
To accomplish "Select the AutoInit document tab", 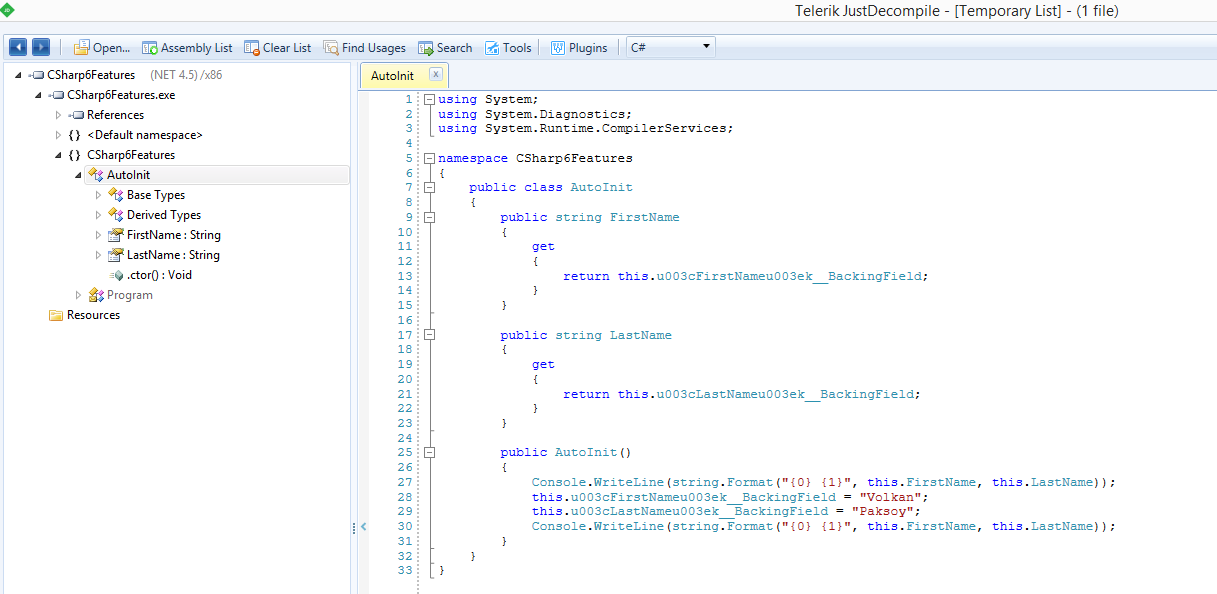I will (392, 74).
